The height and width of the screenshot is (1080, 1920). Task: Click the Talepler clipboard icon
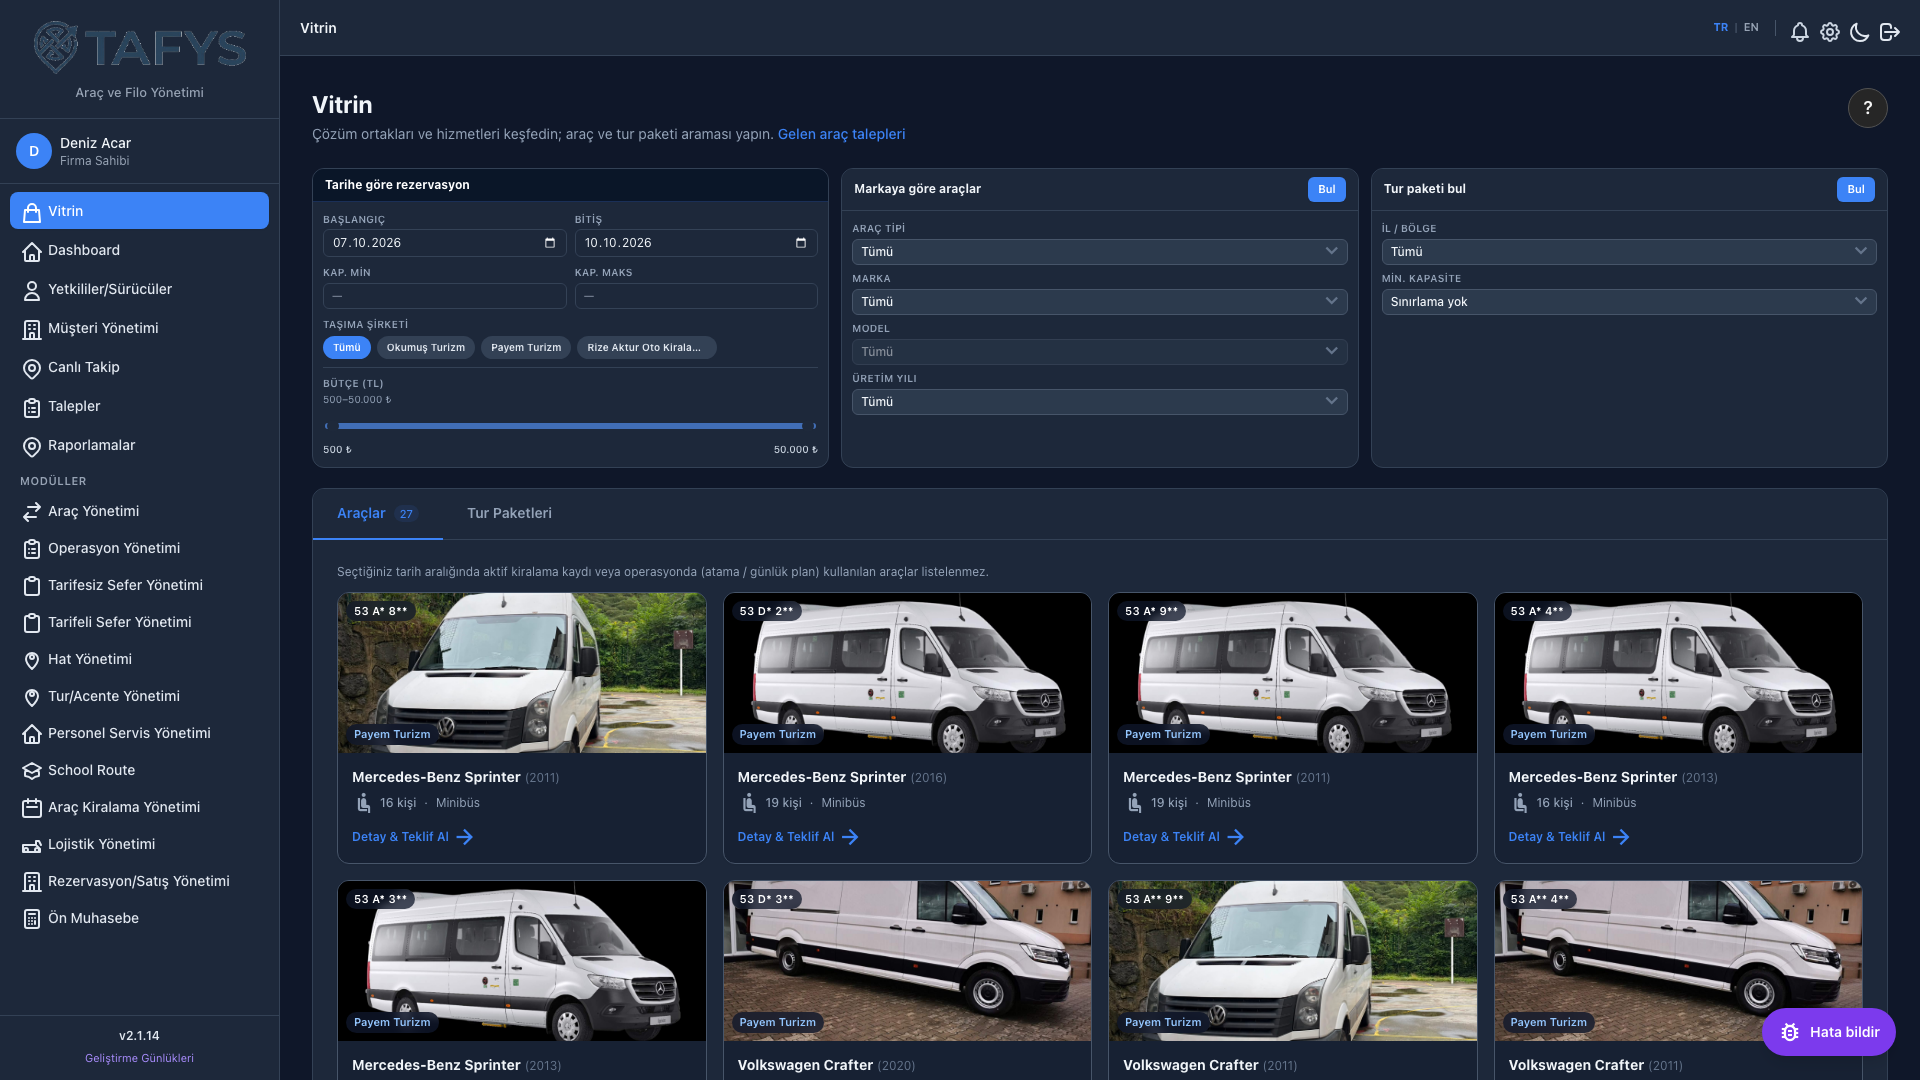click(x=32, y=407)
